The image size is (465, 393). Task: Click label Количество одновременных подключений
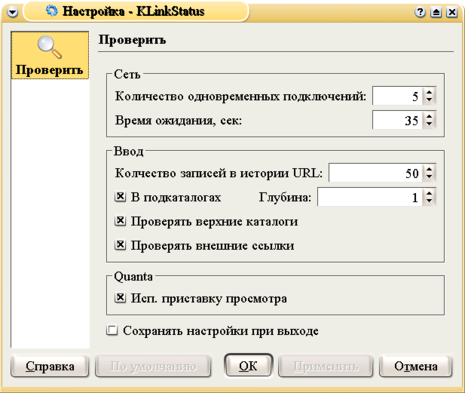[x=241, y=96]
